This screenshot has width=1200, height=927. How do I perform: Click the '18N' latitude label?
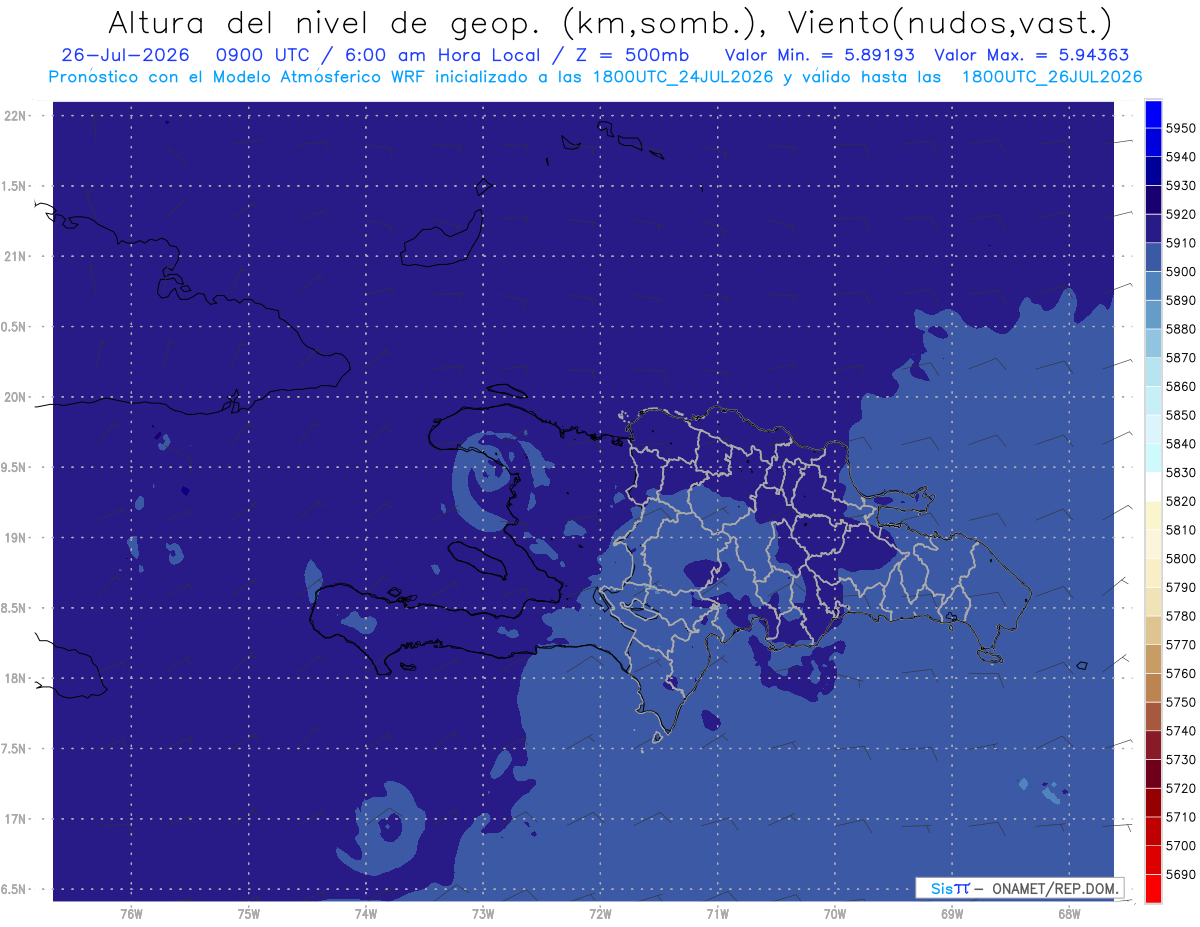click(x=15, y=678)
